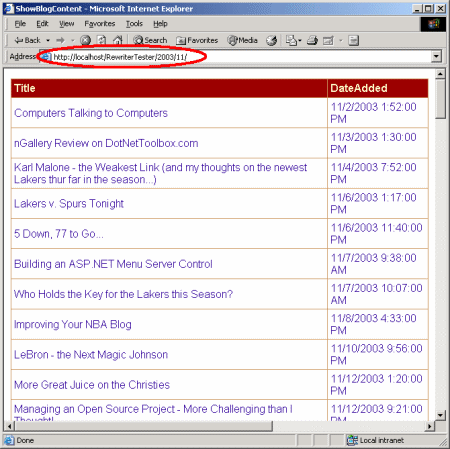This screenshot has height=449, width=450.
Task: Click the Stop toolbar icon
Action: [86, 40]
